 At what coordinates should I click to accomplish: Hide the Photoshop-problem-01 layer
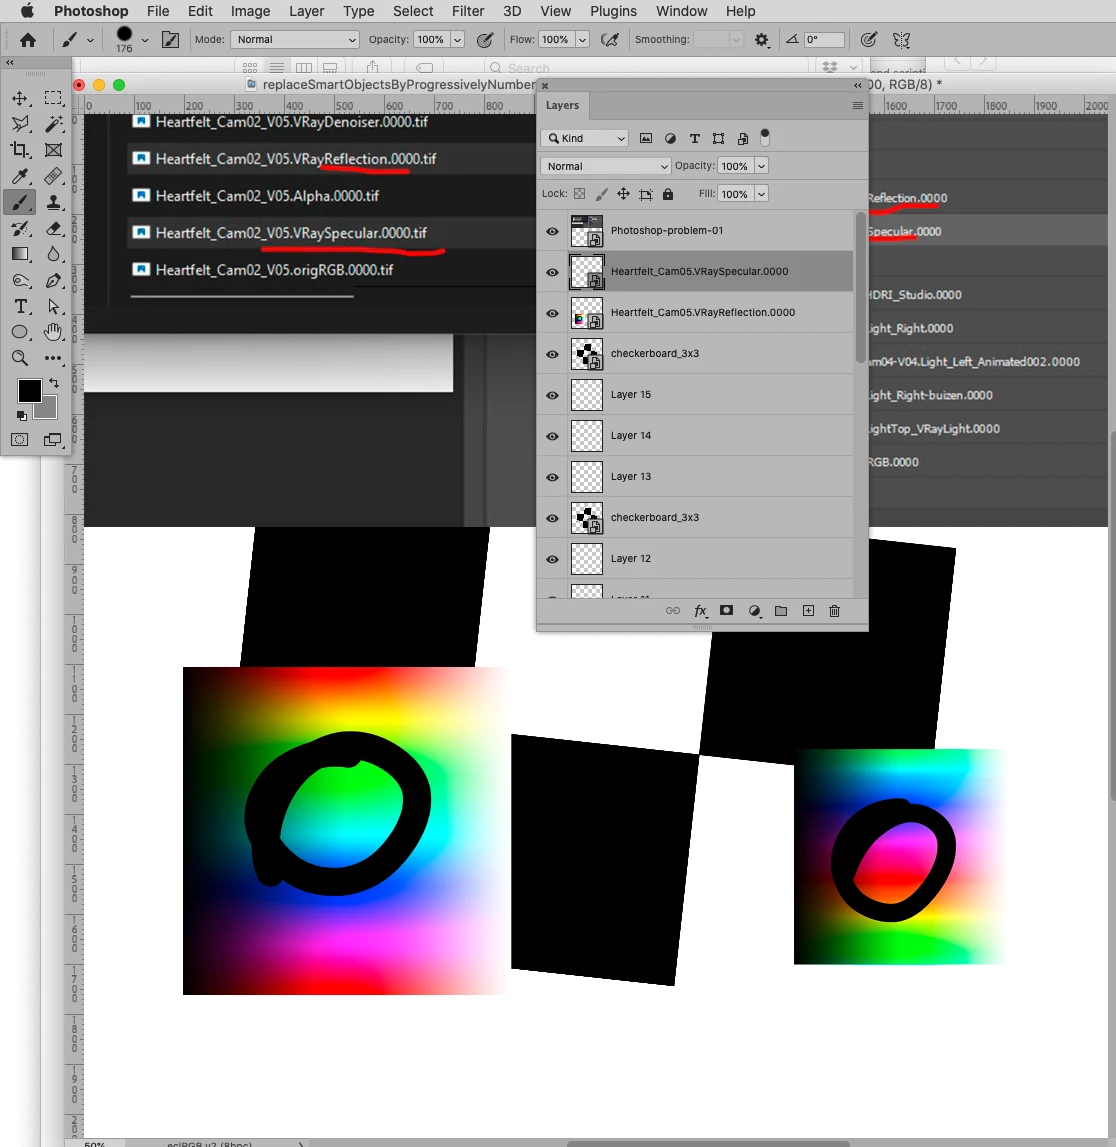[552, 231]
